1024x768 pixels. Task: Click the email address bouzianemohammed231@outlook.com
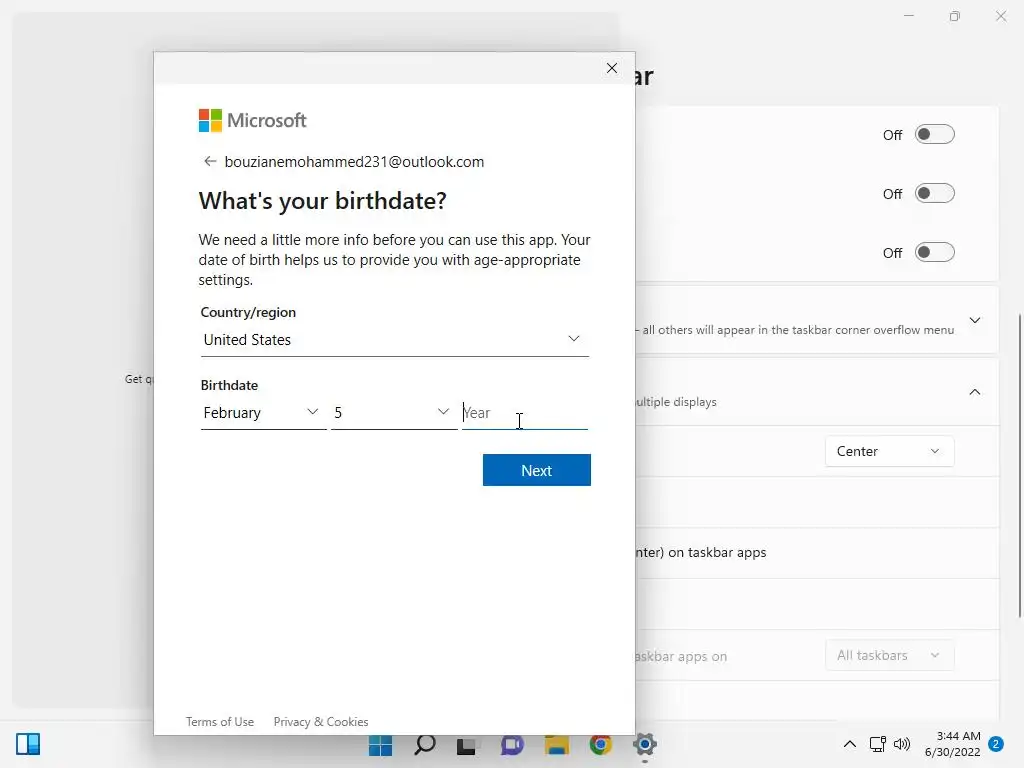tap(355, 162)
